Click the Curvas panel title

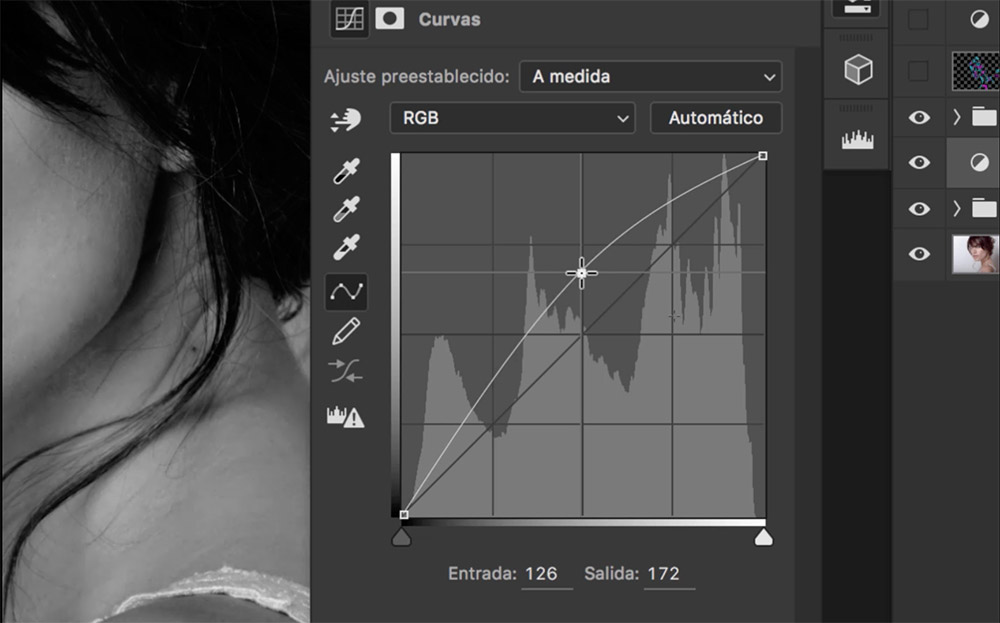click(x=450, y=19)
